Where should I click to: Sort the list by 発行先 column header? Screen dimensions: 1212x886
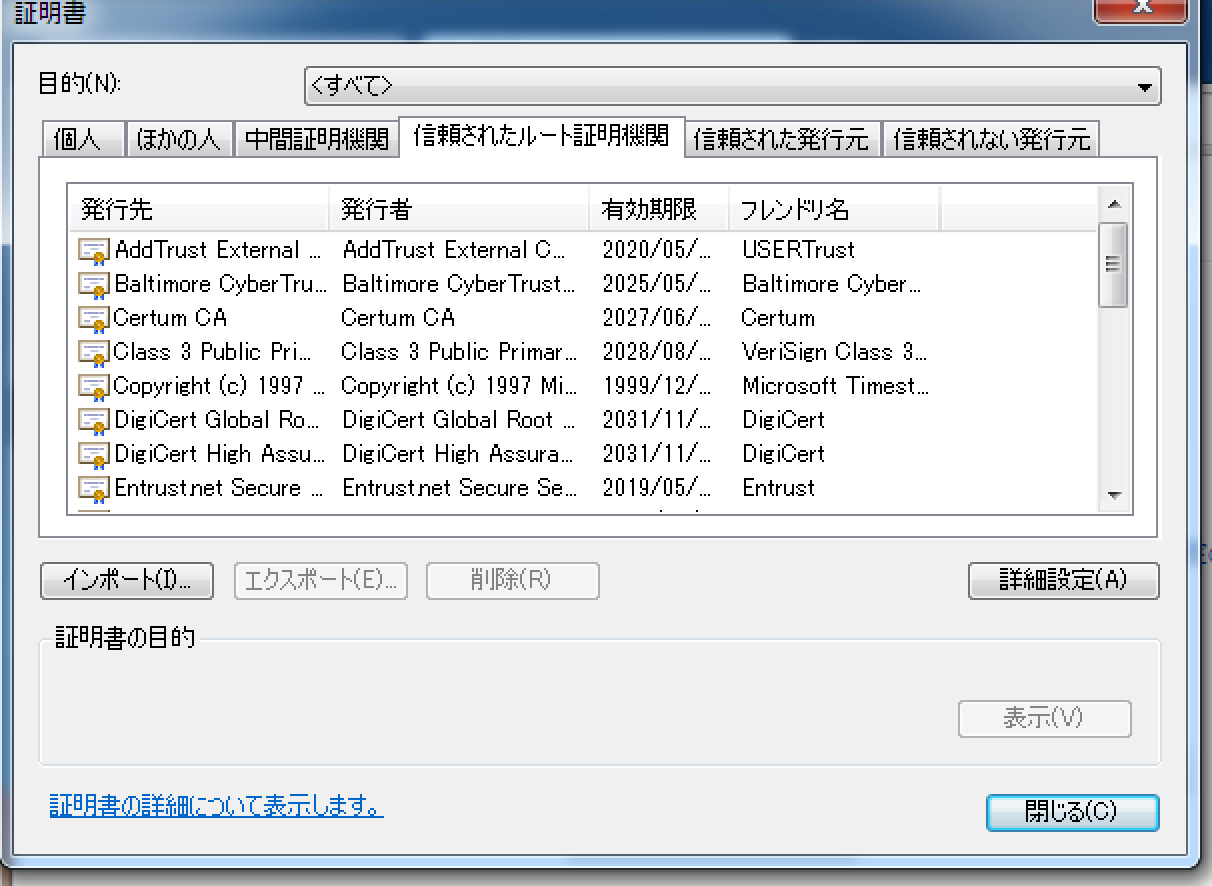point(199,210)
